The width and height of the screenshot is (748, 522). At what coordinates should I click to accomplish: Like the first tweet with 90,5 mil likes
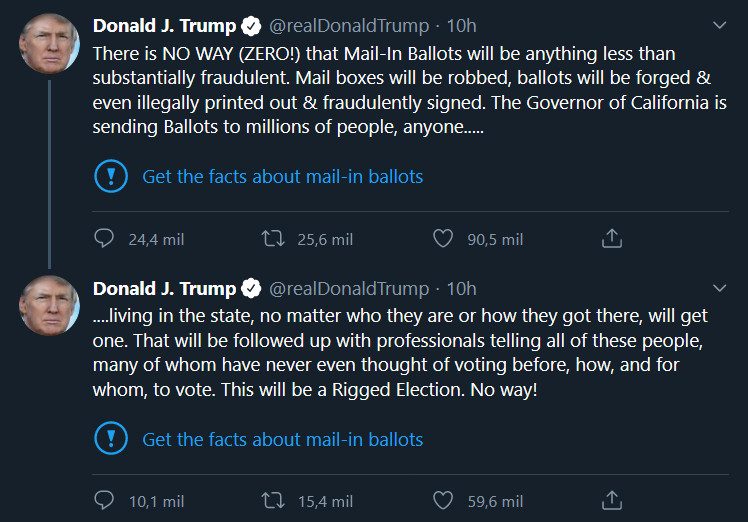(x=444, y=239)
